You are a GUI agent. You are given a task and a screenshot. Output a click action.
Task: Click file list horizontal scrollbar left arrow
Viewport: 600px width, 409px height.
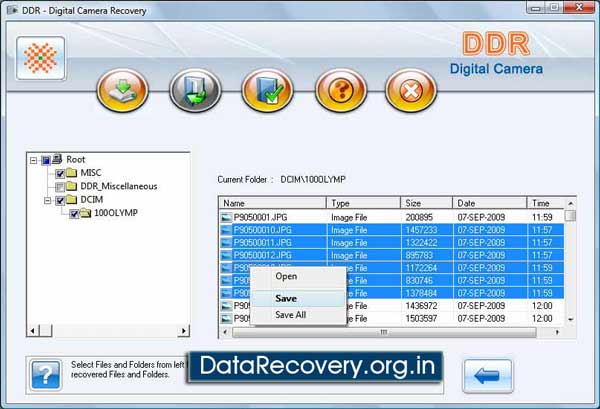click(x=225, y=332)
